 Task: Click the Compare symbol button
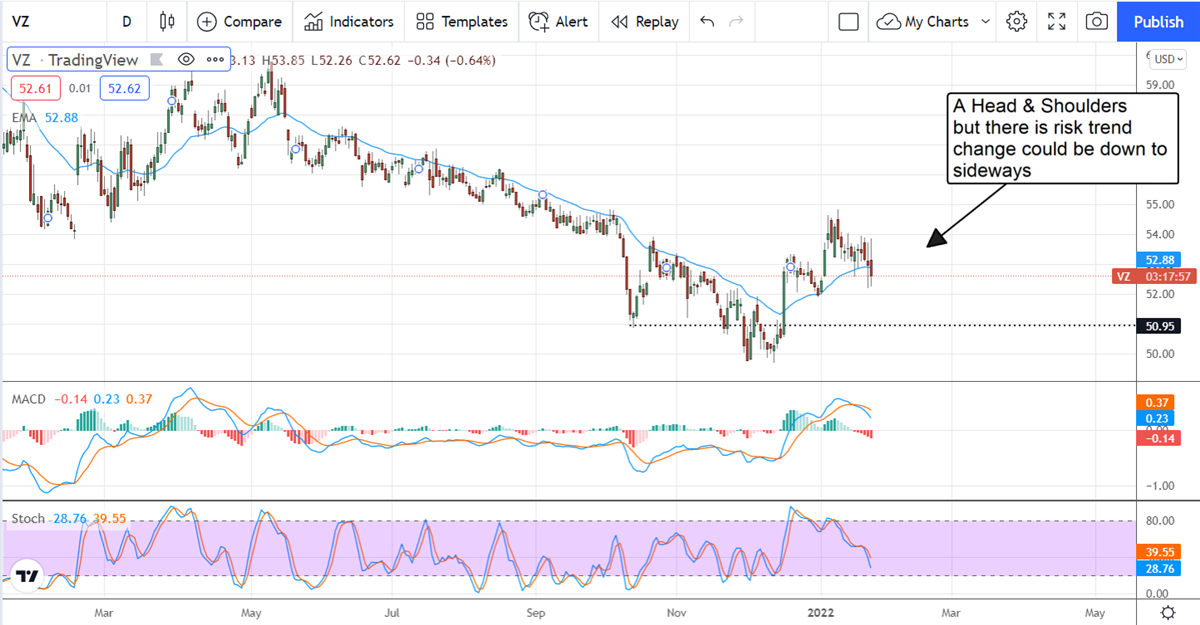pyautogui.click(x=239, y=21)
